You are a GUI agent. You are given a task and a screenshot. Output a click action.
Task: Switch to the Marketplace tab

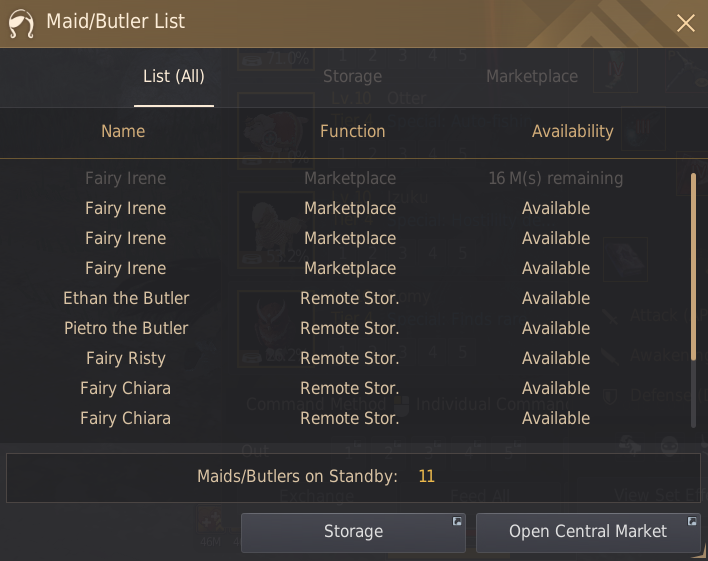[532, 76]
